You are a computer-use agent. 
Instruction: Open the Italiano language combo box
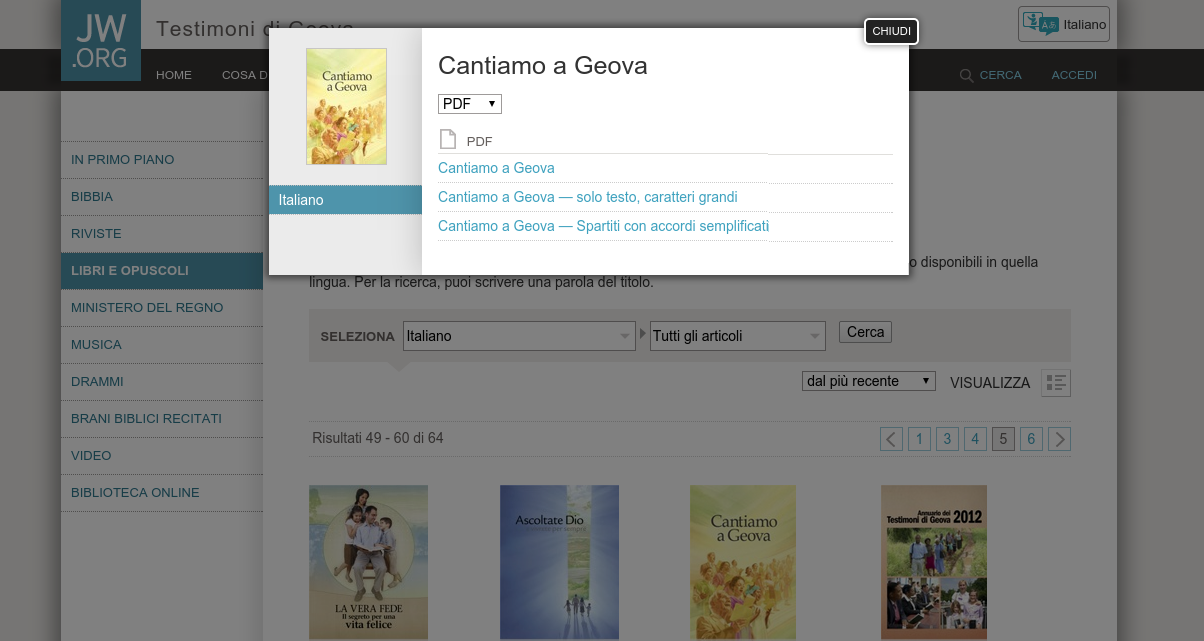point(519,336)
